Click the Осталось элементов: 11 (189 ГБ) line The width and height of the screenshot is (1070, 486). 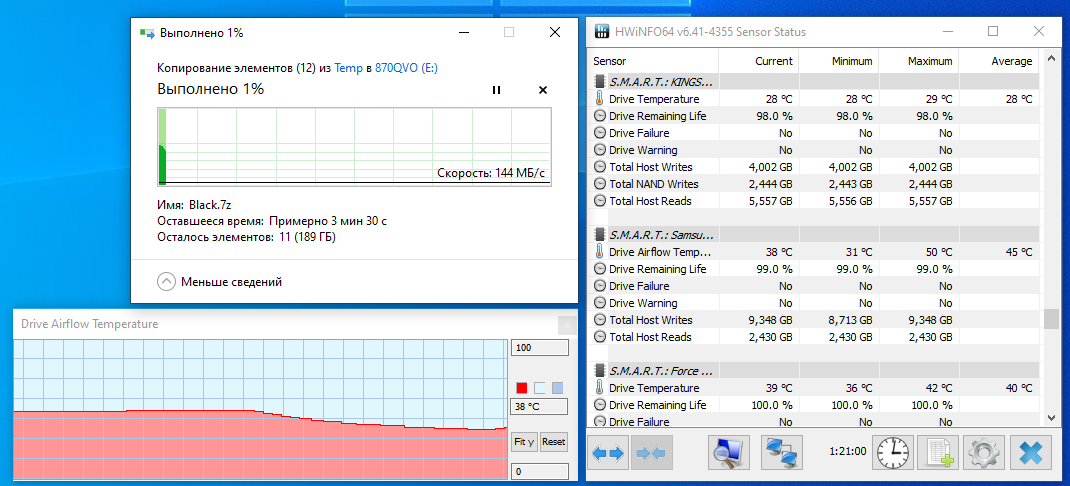click(246, 238)
